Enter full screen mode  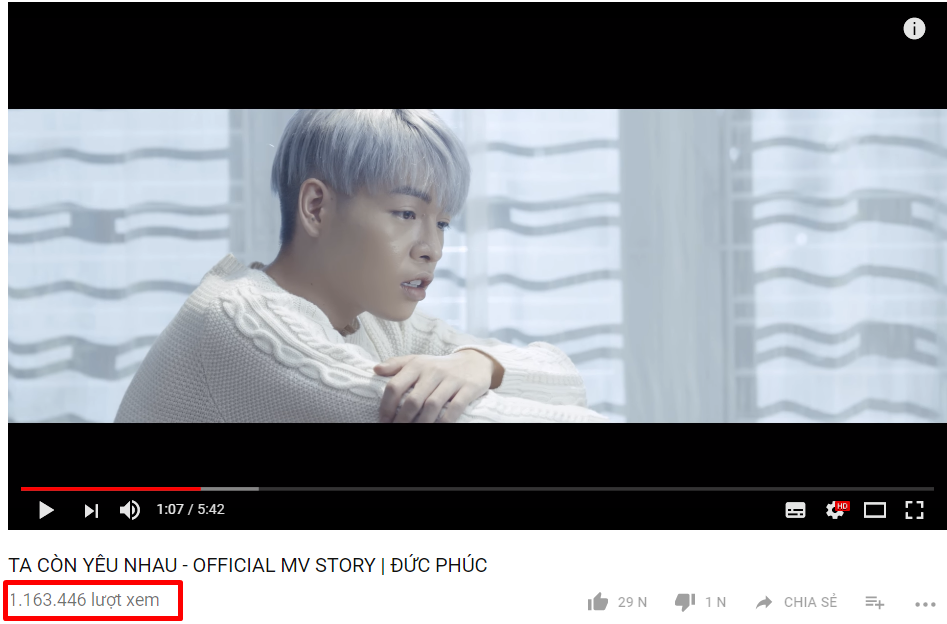click(x=914, y=510)
